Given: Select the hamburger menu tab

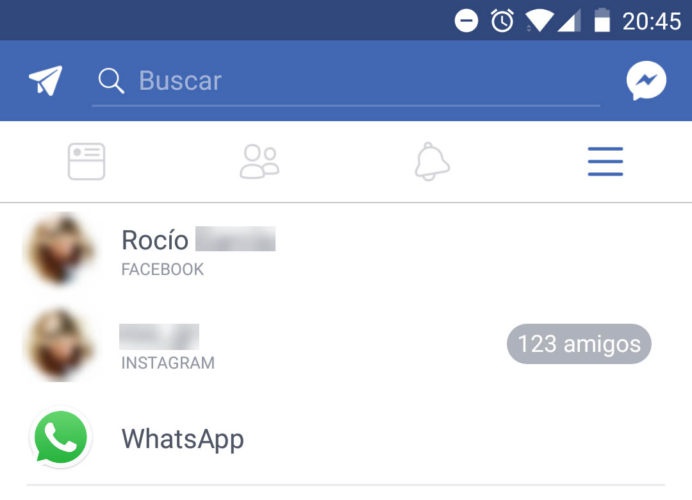Looking at the screenshot, I should pyautogui.click(x=605, y=162).
